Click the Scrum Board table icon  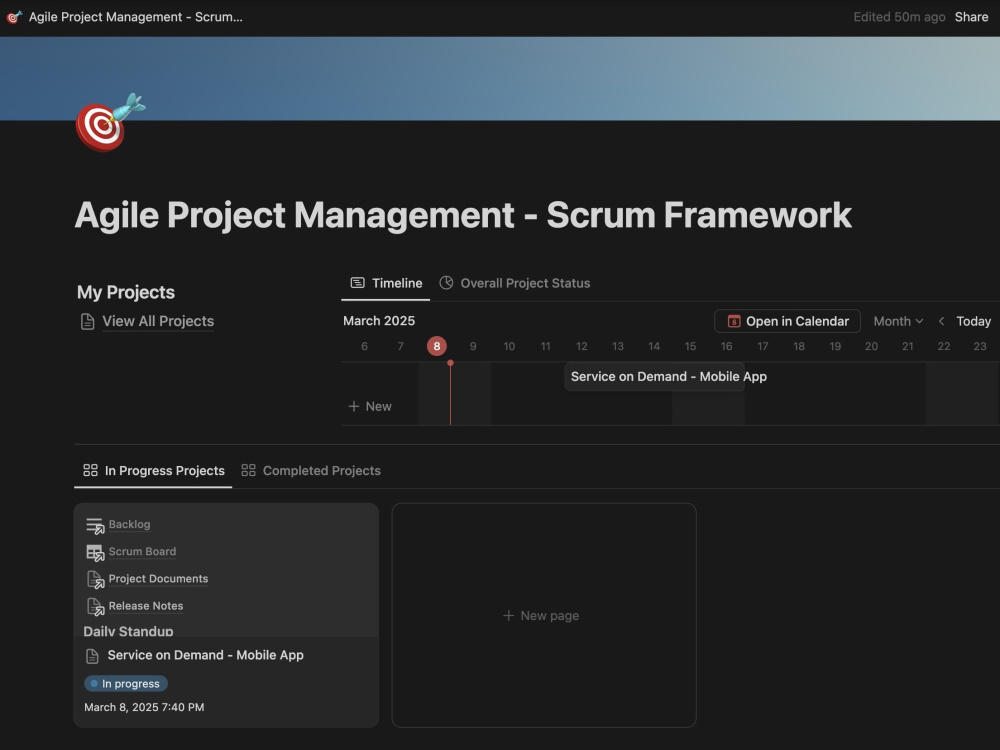pyautogui.click(x=95, y=552)
